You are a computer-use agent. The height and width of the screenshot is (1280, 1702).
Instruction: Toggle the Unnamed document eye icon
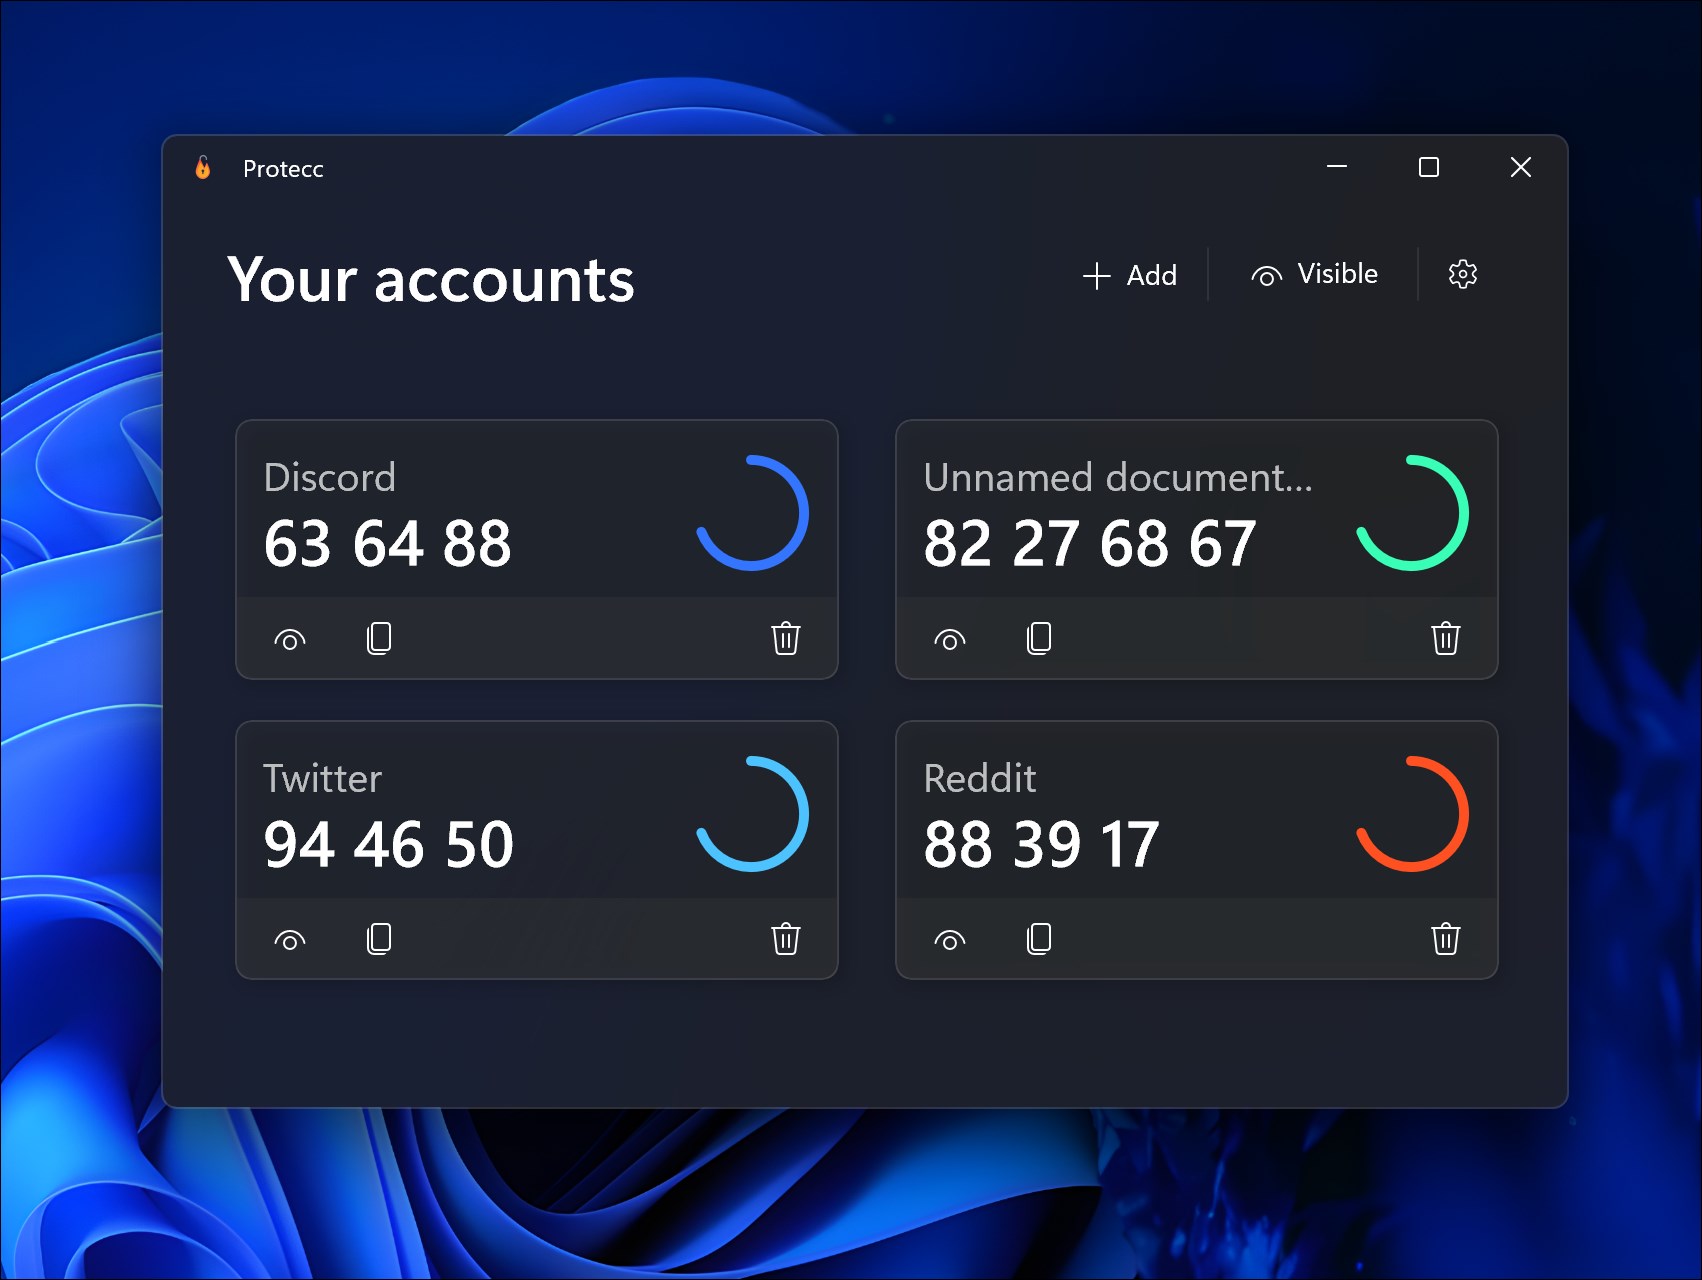pos(950,638)
